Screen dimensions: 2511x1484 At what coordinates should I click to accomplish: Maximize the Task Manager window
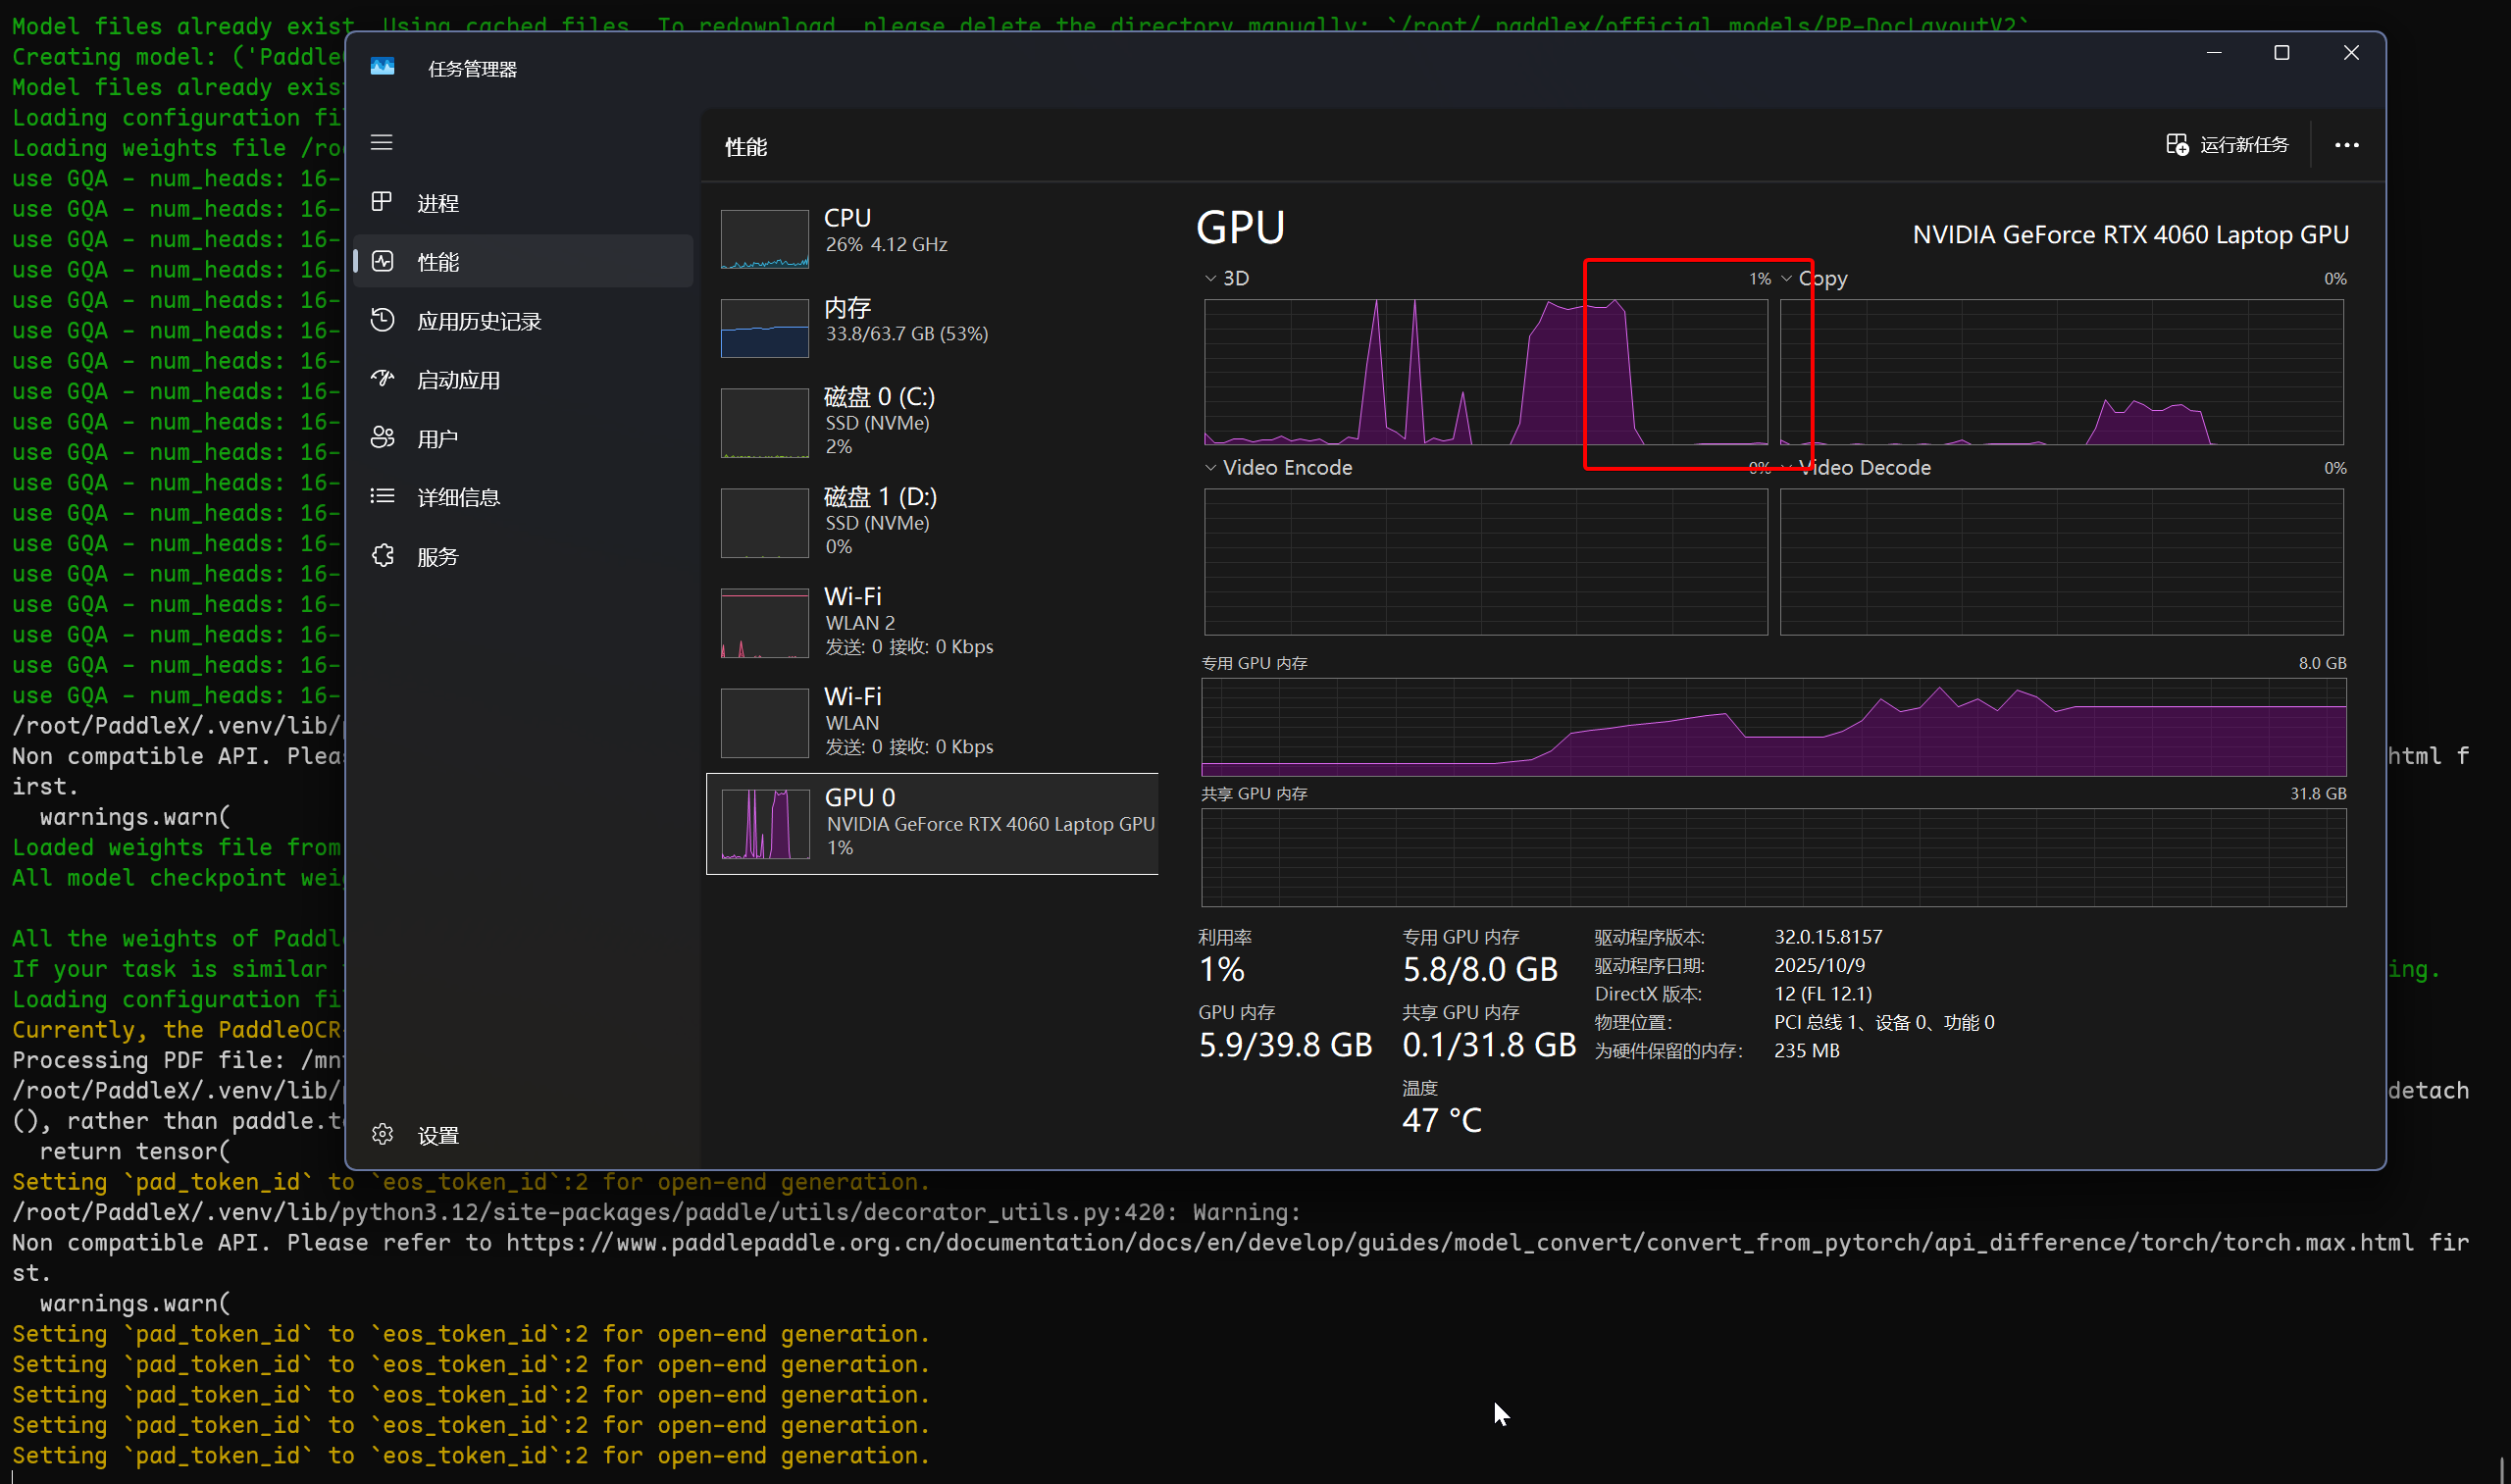tap(2281, 53)
